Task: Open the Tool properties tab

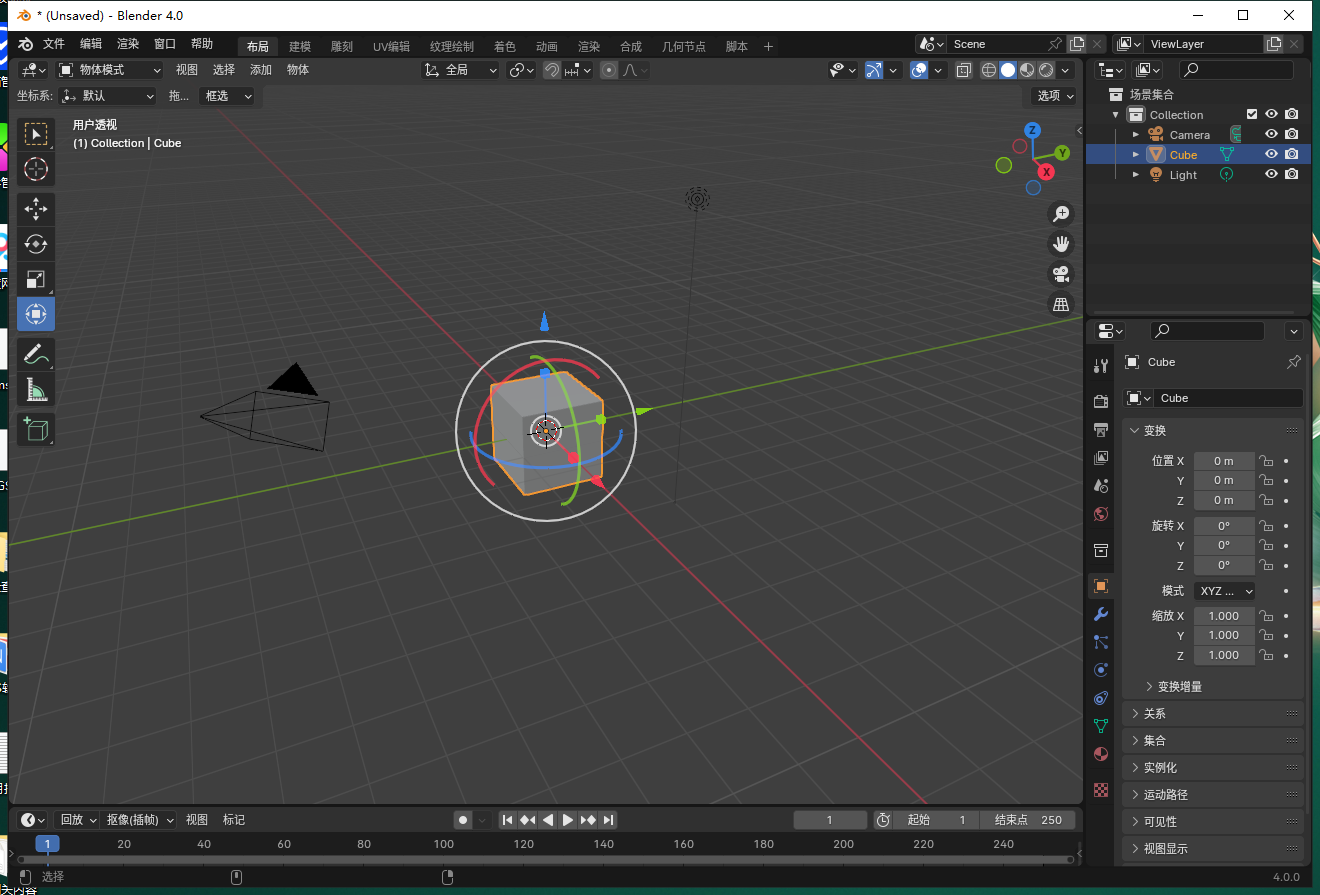Action: tap(1101, 366)
